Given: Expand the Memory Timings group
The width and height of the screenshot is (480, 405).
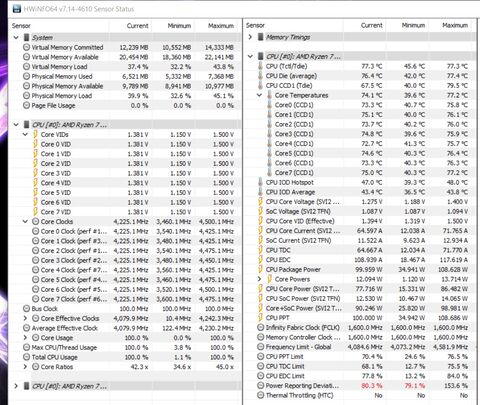Looking at the screenshot, I should tap(250, 37).
